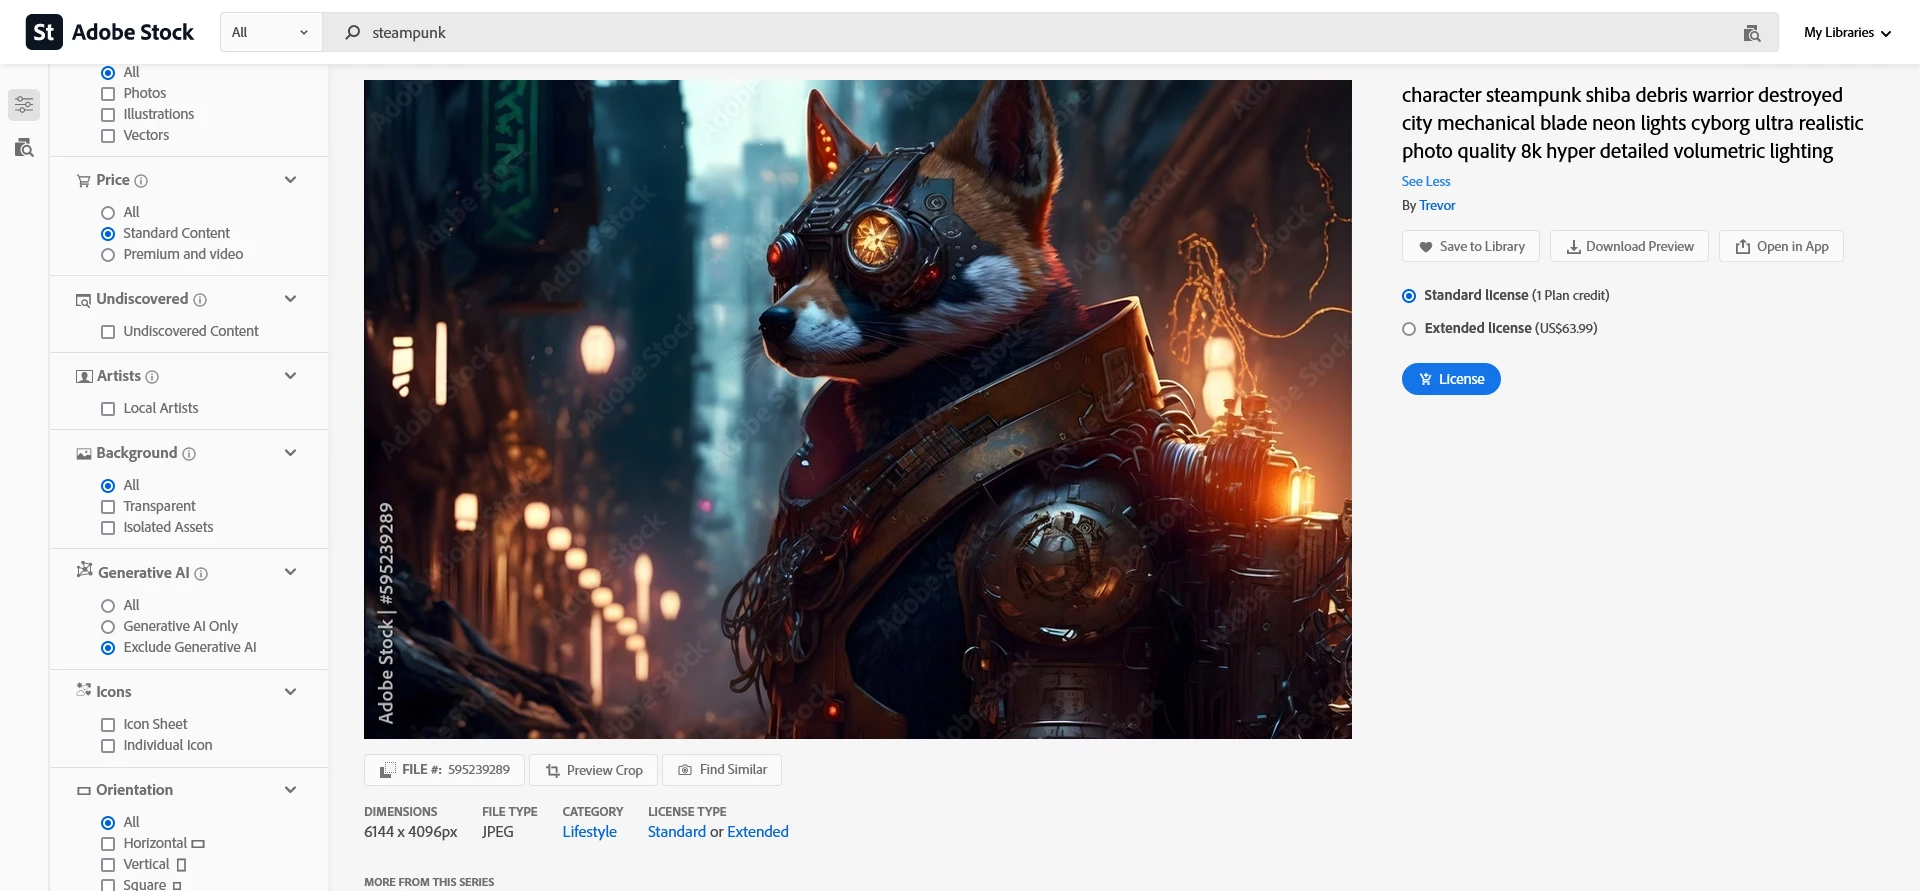Click the steampunk shiba preview image

click(858, 409)
